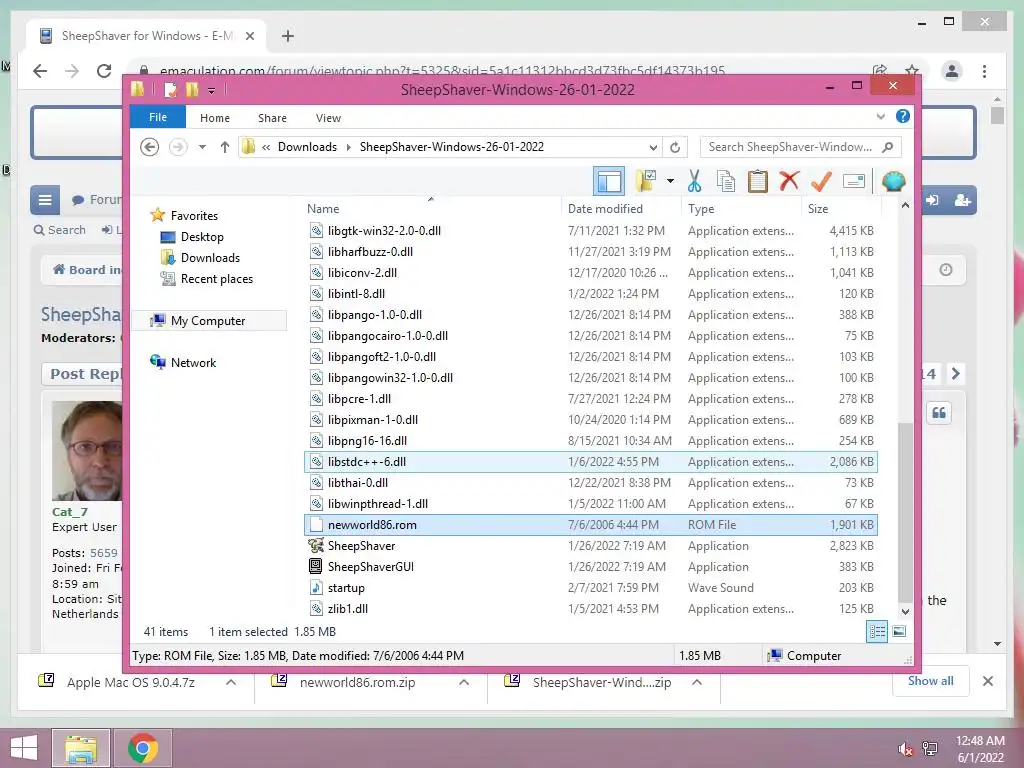Open the View ribbon tab

click(x=328, y=118)
